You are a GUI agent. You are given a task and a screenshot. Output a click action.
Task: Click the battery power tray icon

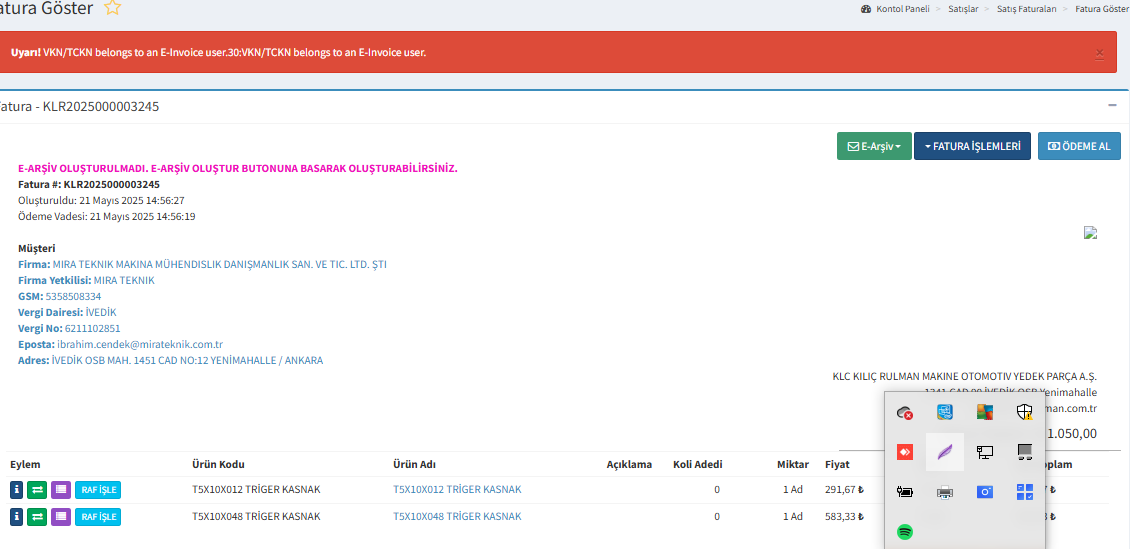point(905,492)
